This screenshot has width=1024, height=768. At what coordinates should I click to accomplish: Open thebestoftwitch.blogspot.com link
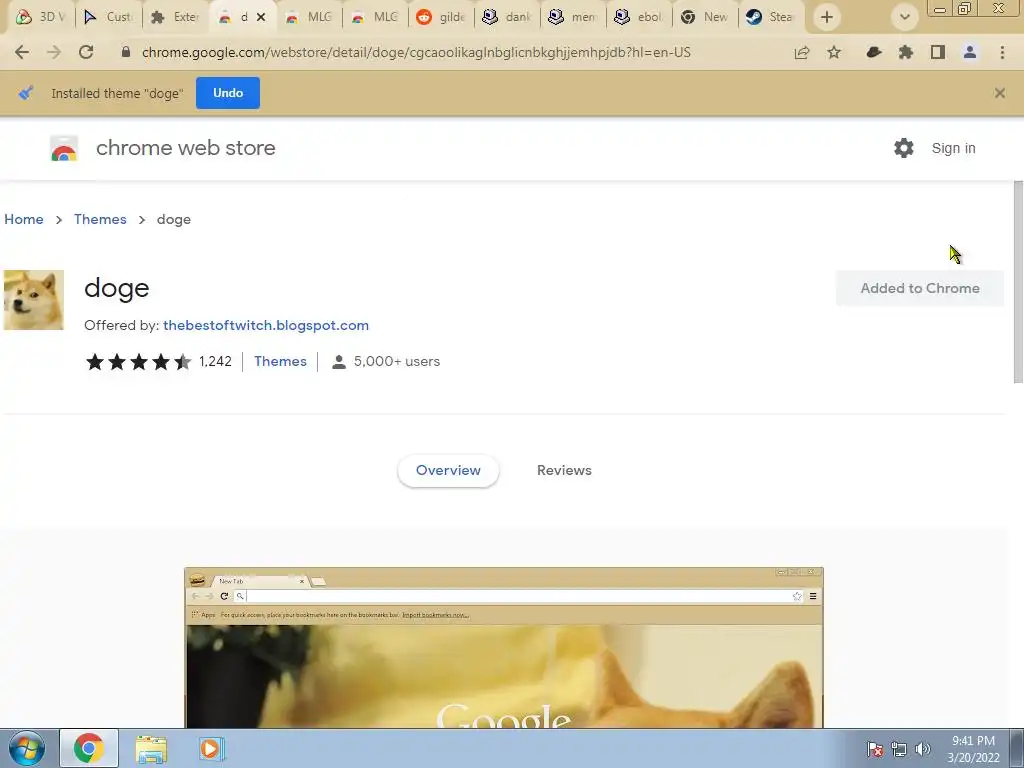point(266,325)
